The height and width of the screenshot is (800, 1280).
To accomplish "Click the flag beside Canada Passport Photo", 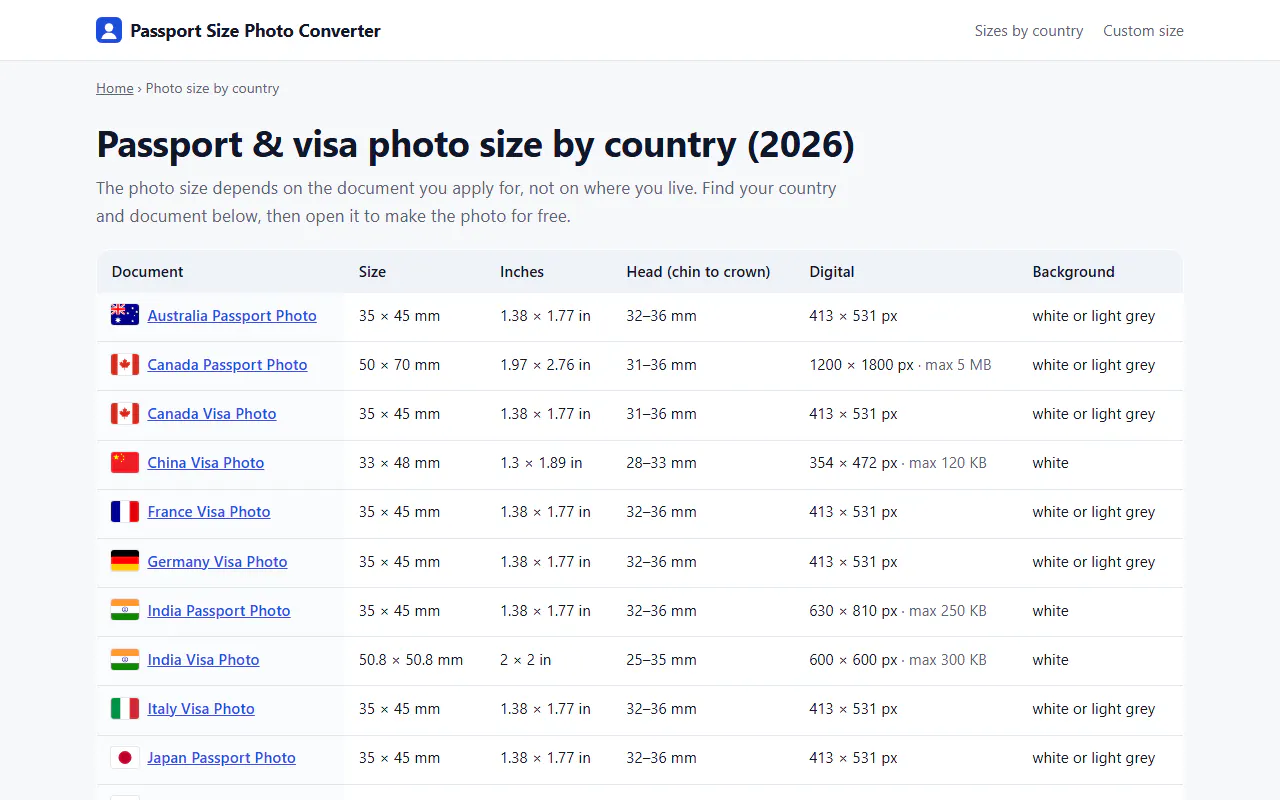I will pos(125,364).
